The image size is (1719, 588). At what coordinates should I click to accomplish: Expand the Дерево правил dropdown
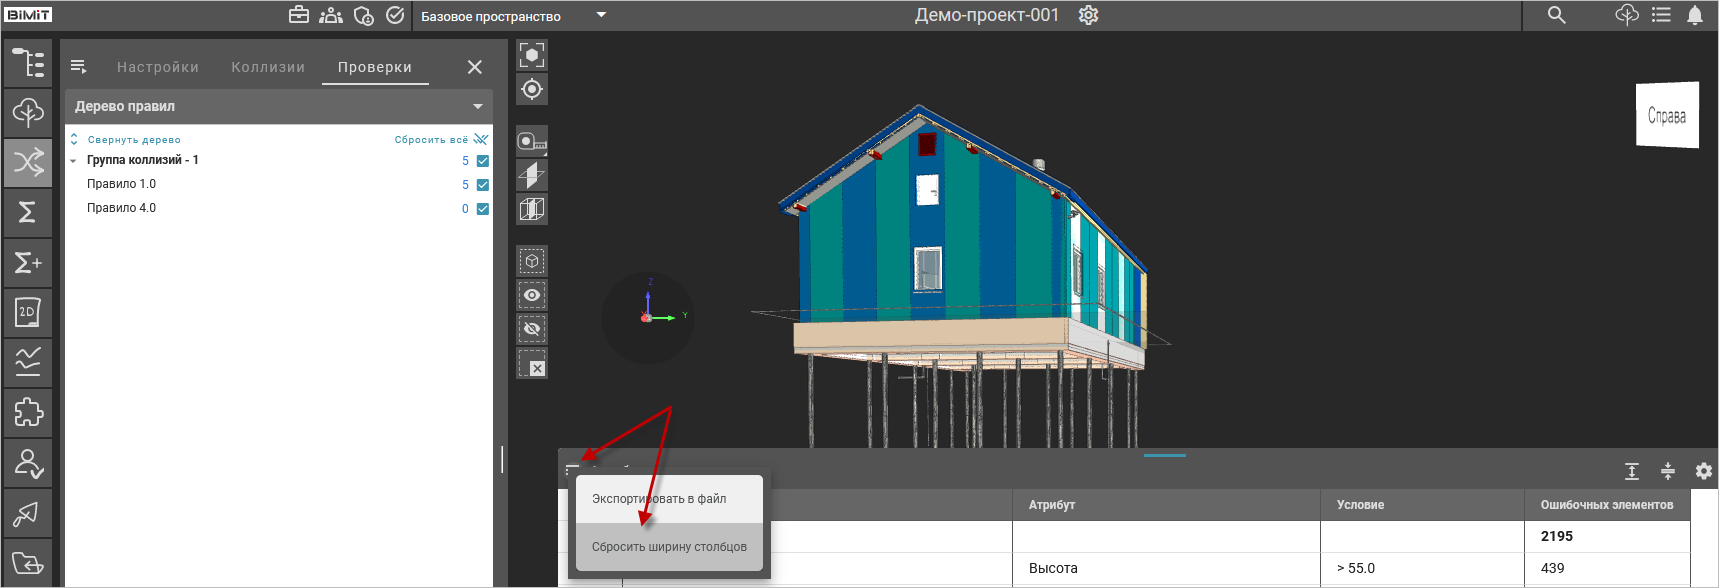478,107
